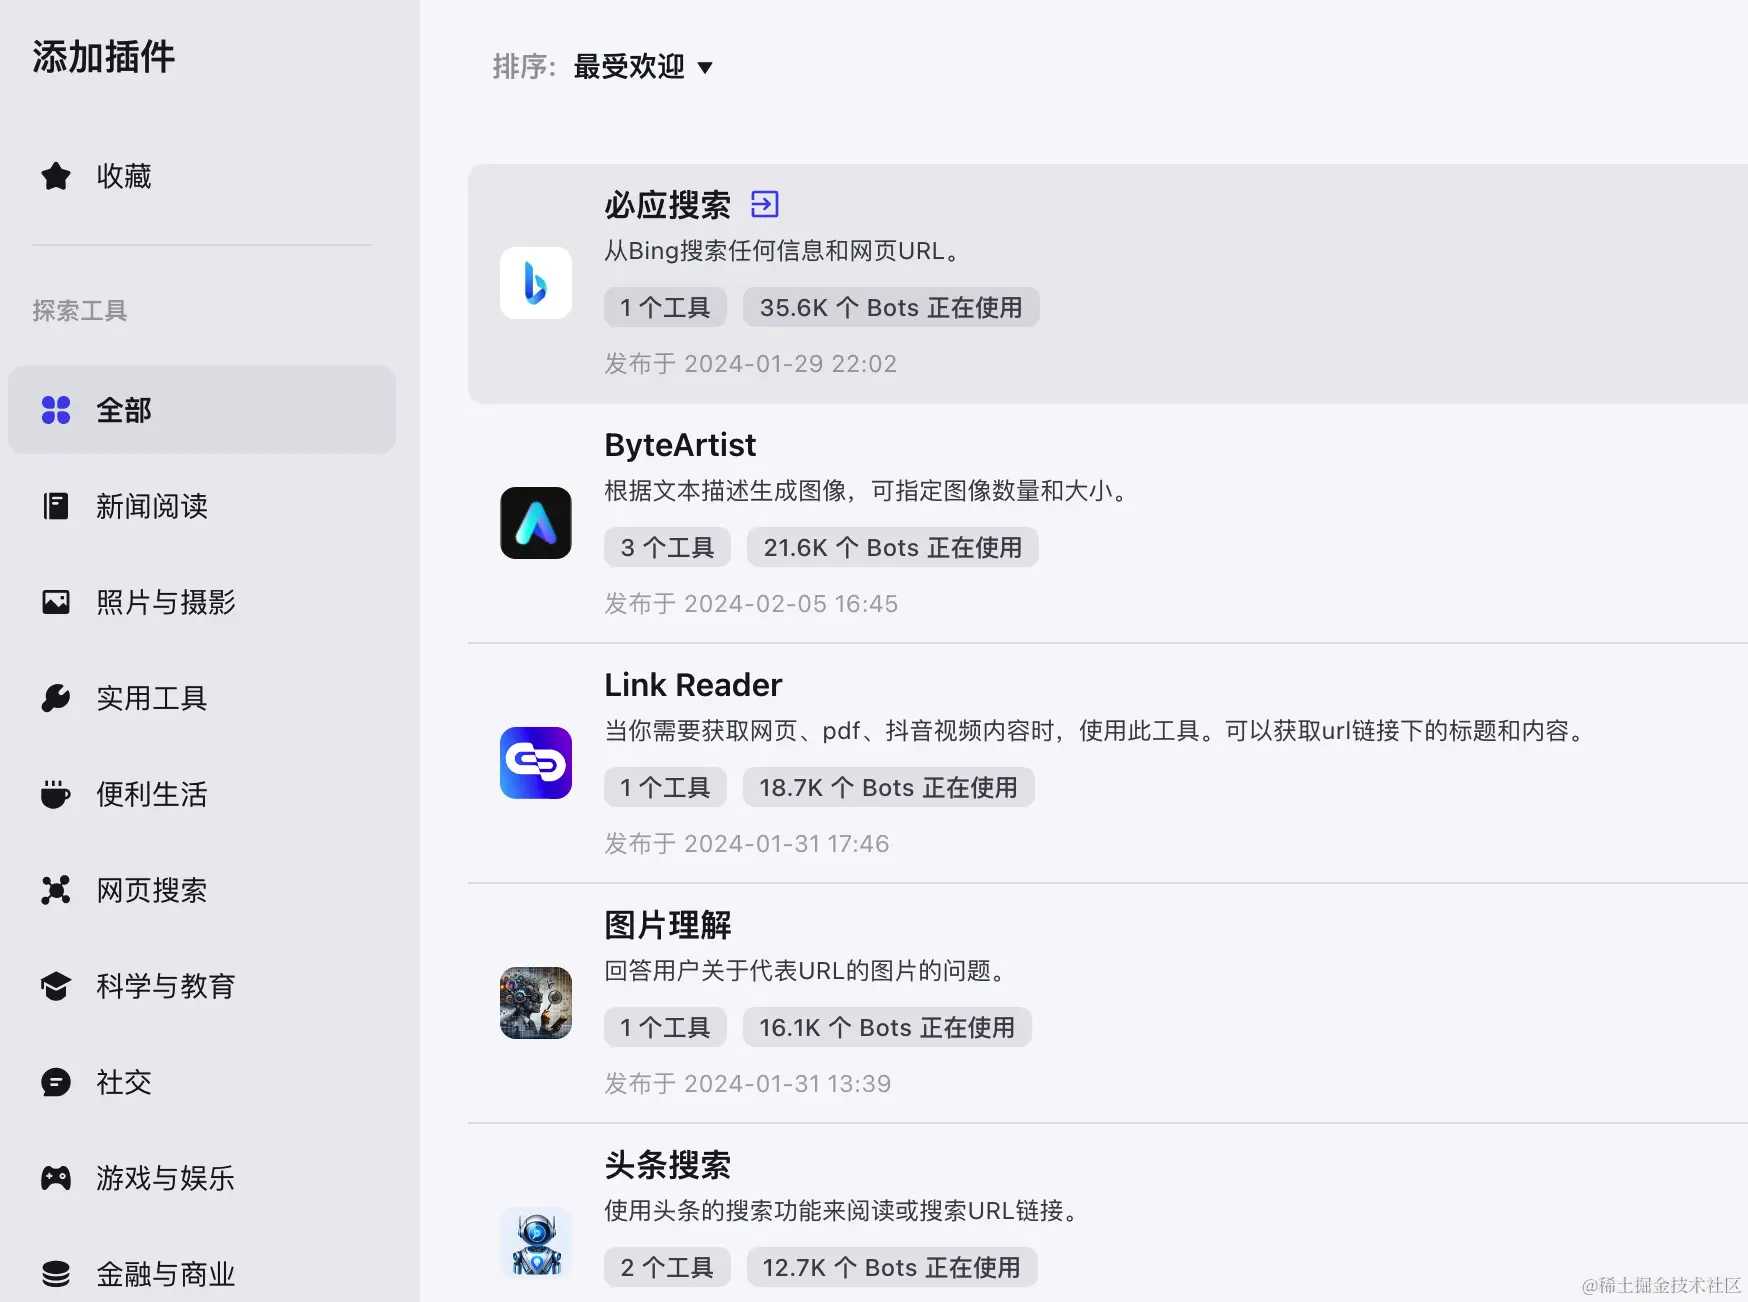Open the 社交 category
The image size is (1748, 1302).
pyautogui.click(x=202, y=1082)
